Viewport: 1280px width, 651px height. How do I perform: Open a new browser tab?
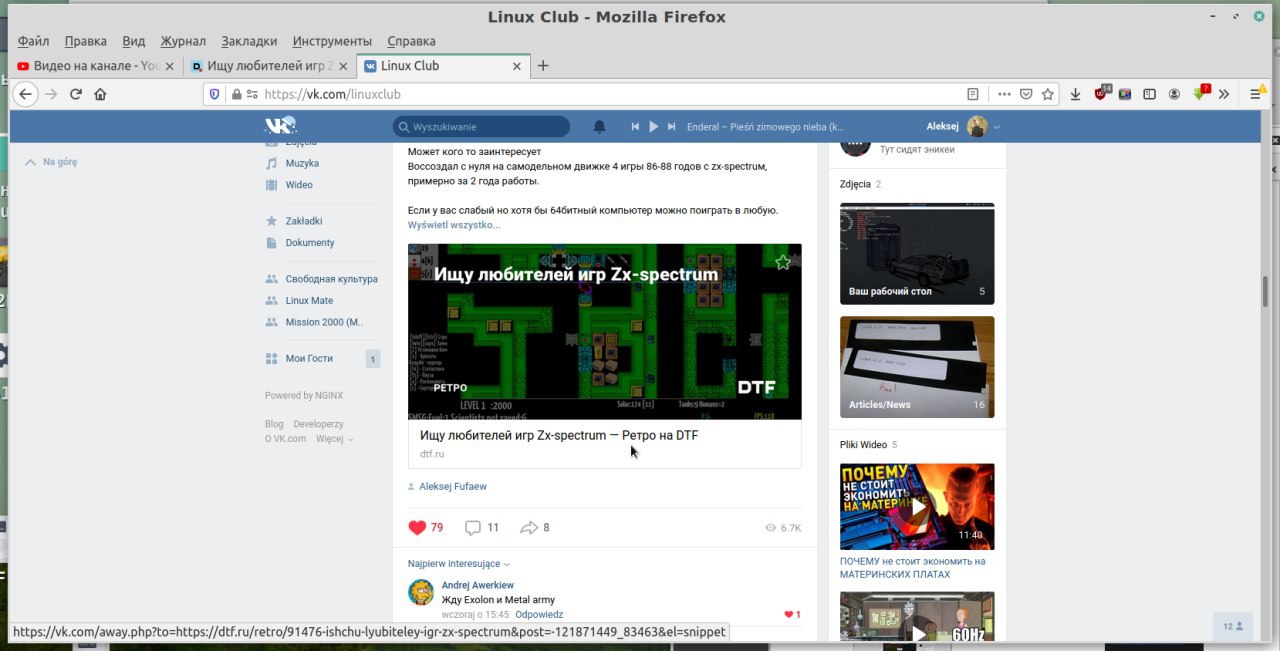[543, 66]
